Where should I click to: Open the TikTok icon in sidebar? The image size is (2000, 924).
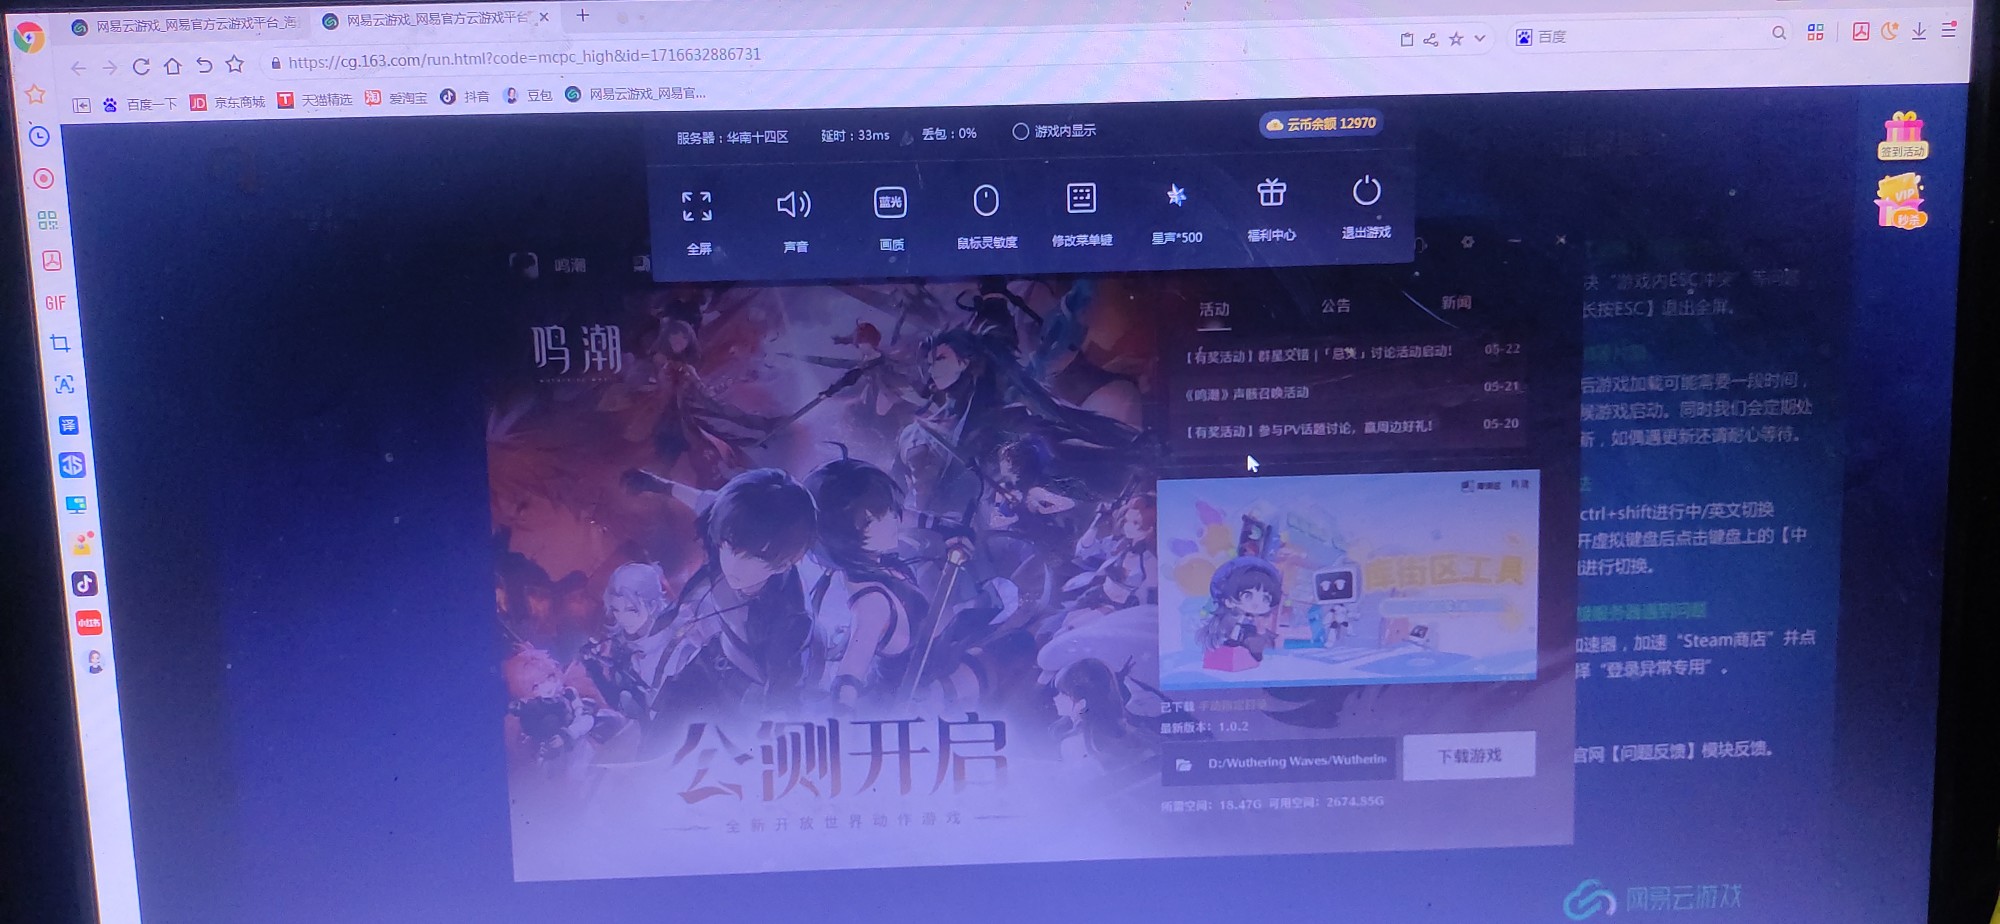[x=84, y=583]
